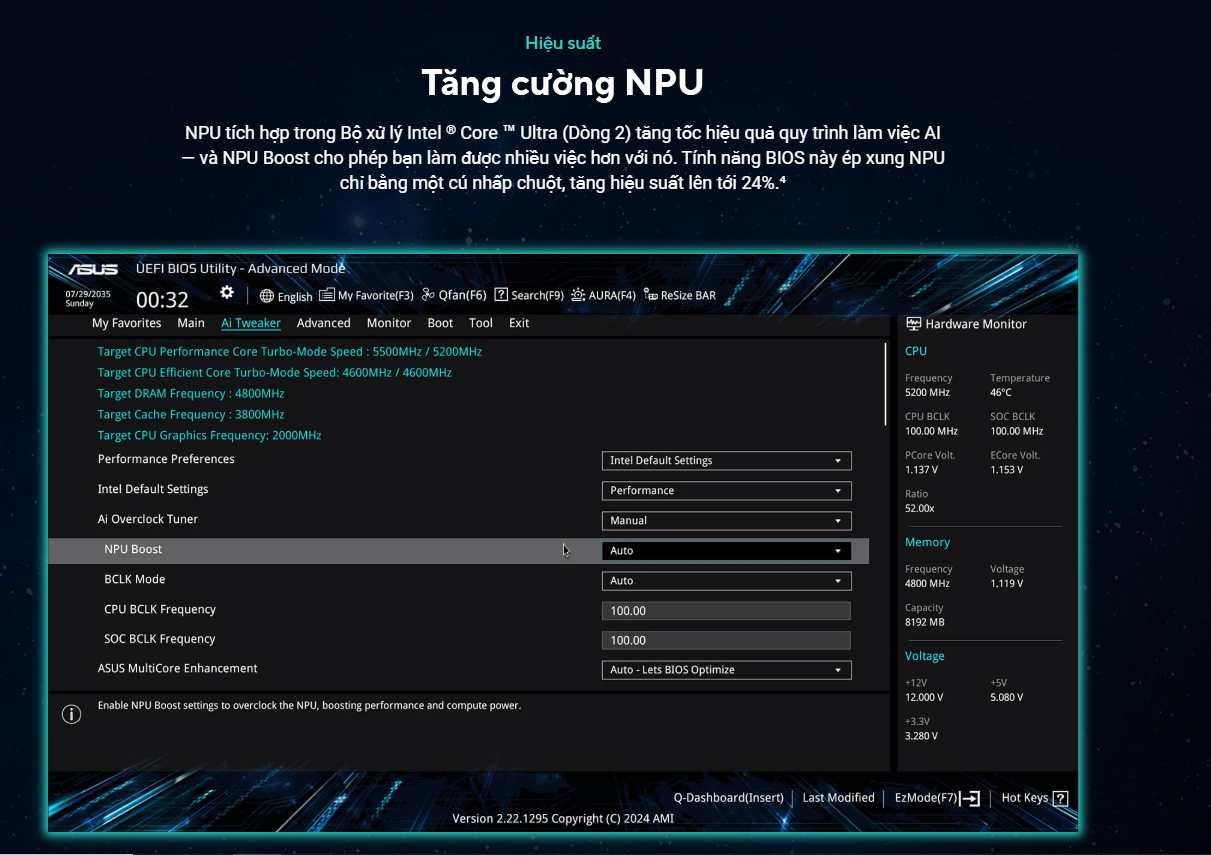This screenshot has height=855, width=1211.
Task: Open the Exit tab
Action: (519, 323)
